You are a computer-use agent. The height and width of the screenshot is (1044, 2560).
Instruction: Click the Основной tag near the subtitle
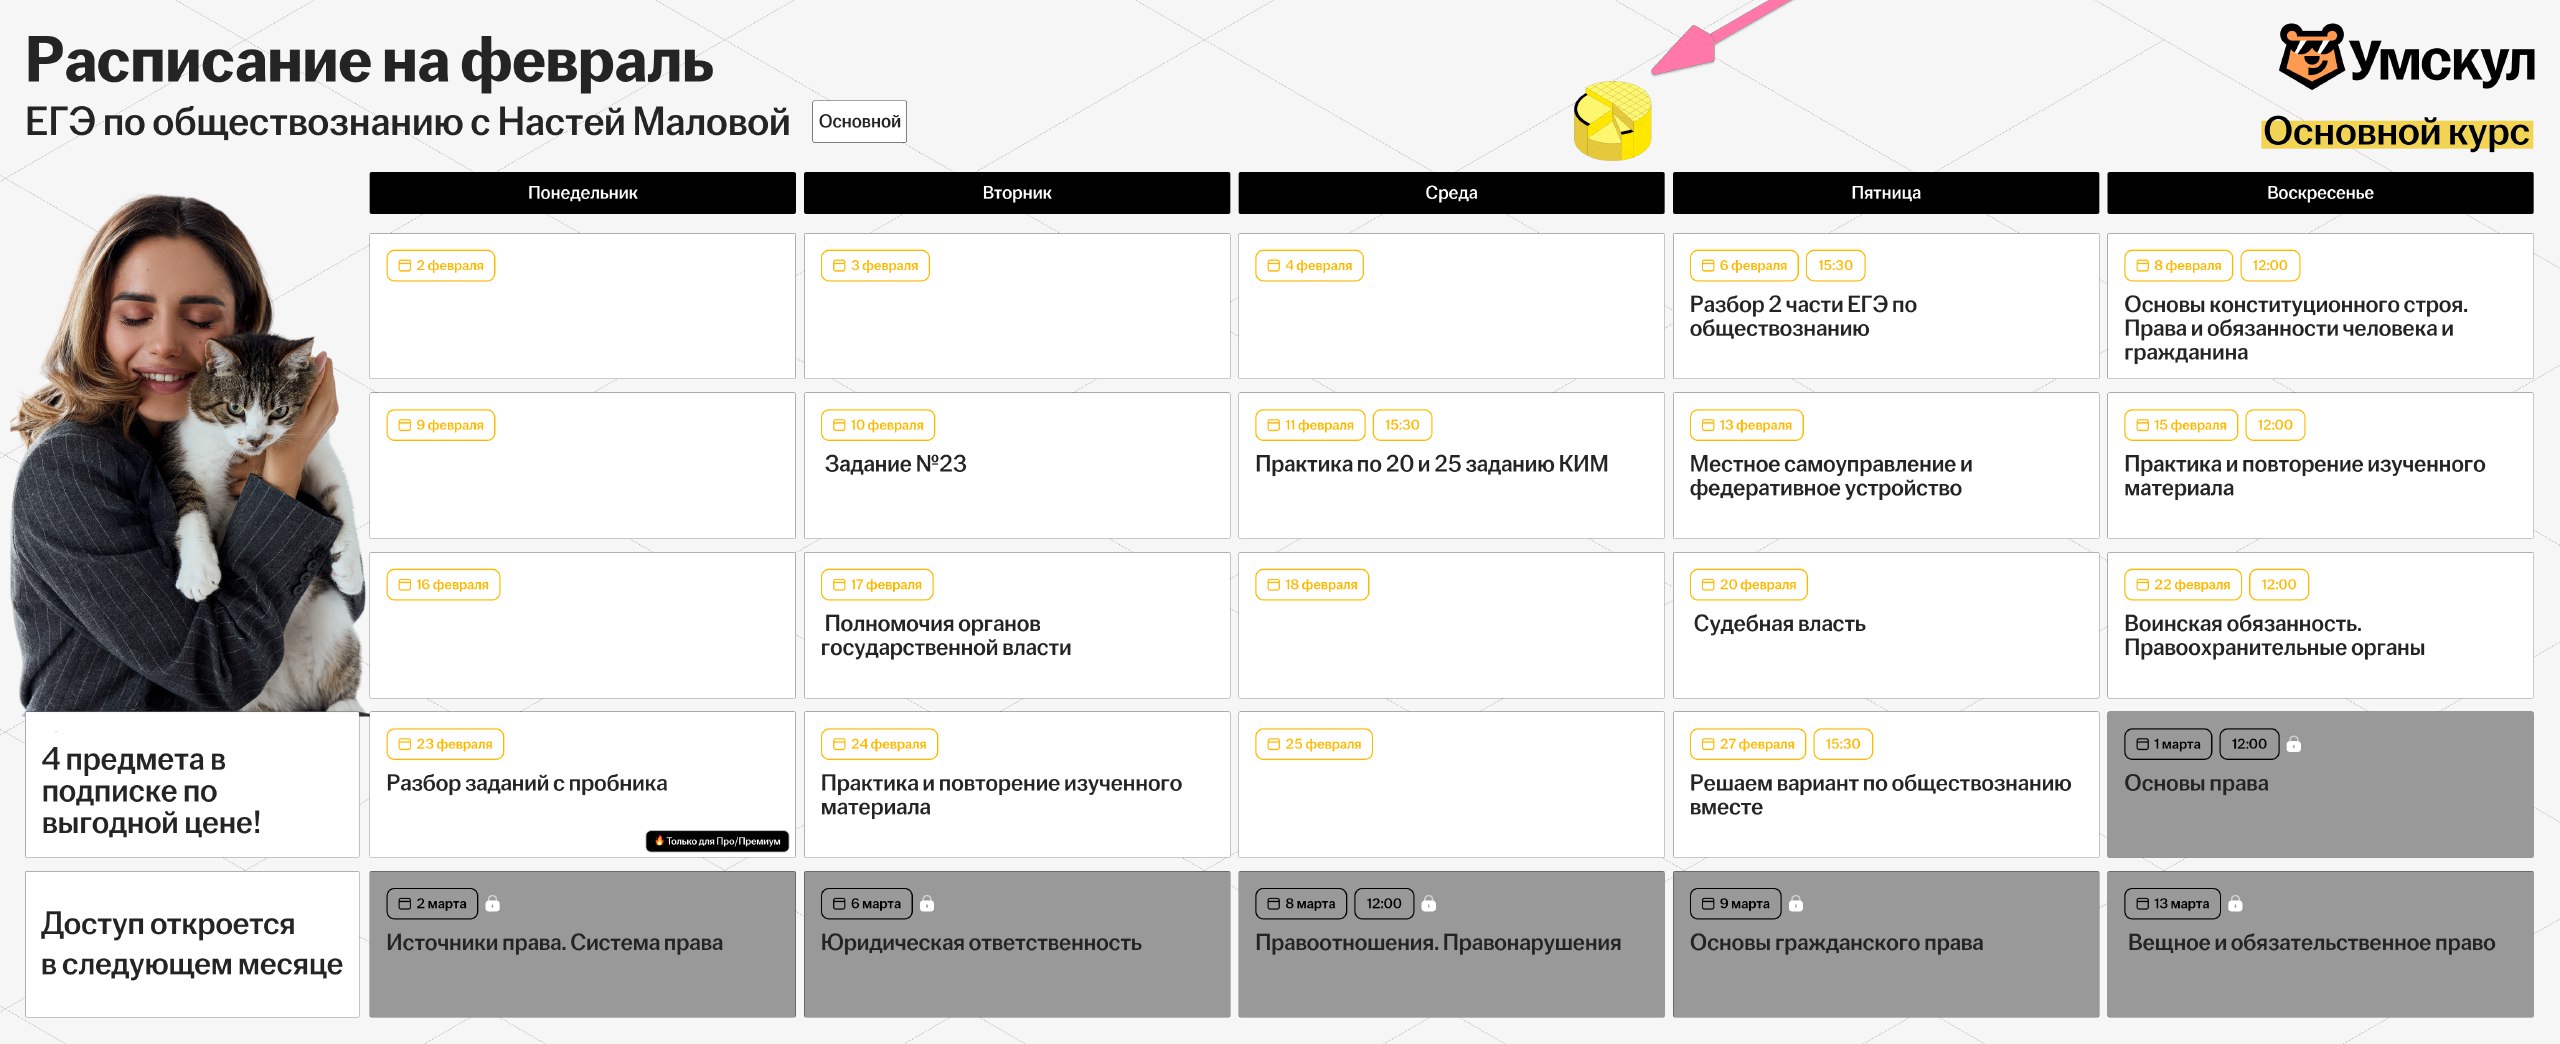(859, 122)
